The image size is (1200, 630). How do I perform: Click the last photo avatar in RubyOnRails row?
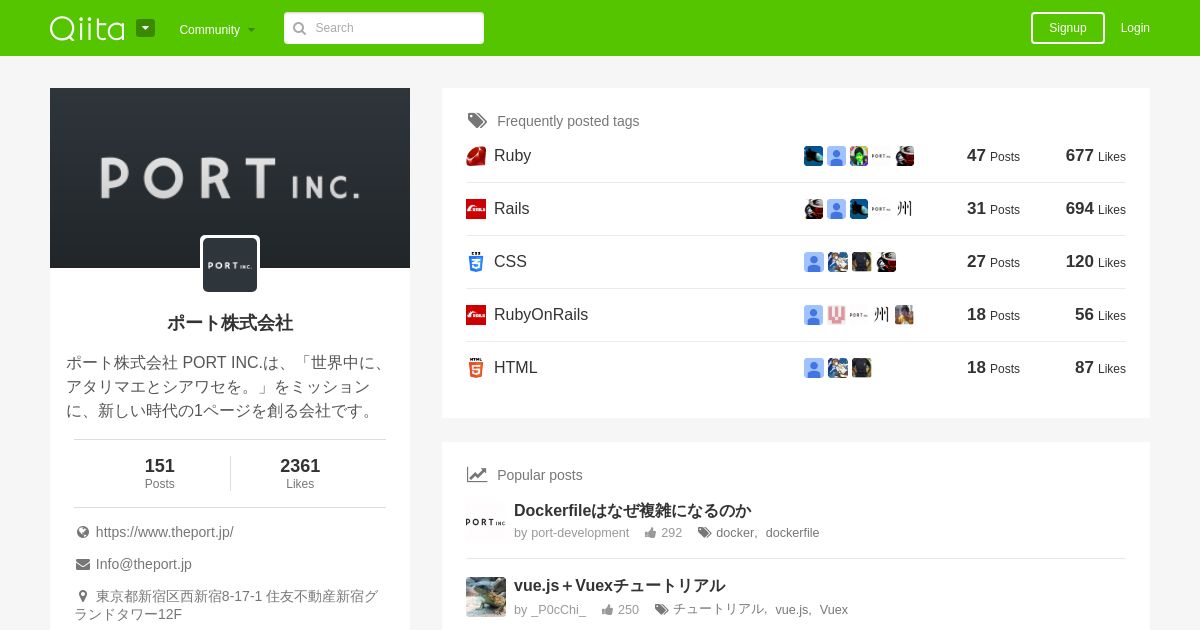(x=904, y=315)
